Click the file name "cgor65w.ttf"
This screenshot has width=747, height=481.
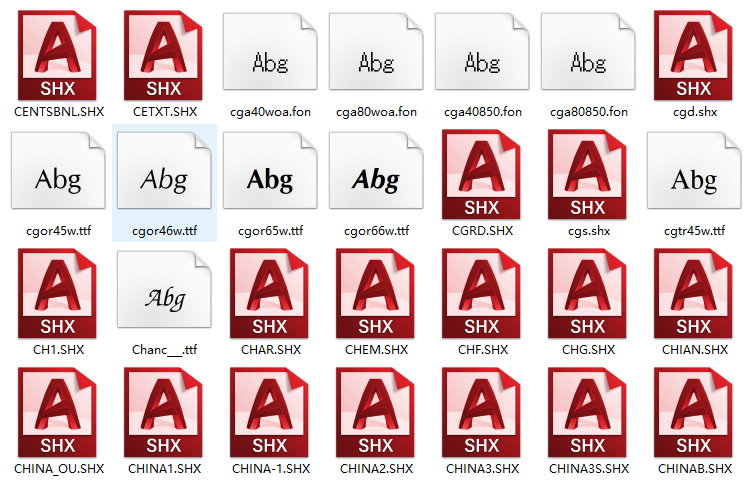click(x=271, y=231)
